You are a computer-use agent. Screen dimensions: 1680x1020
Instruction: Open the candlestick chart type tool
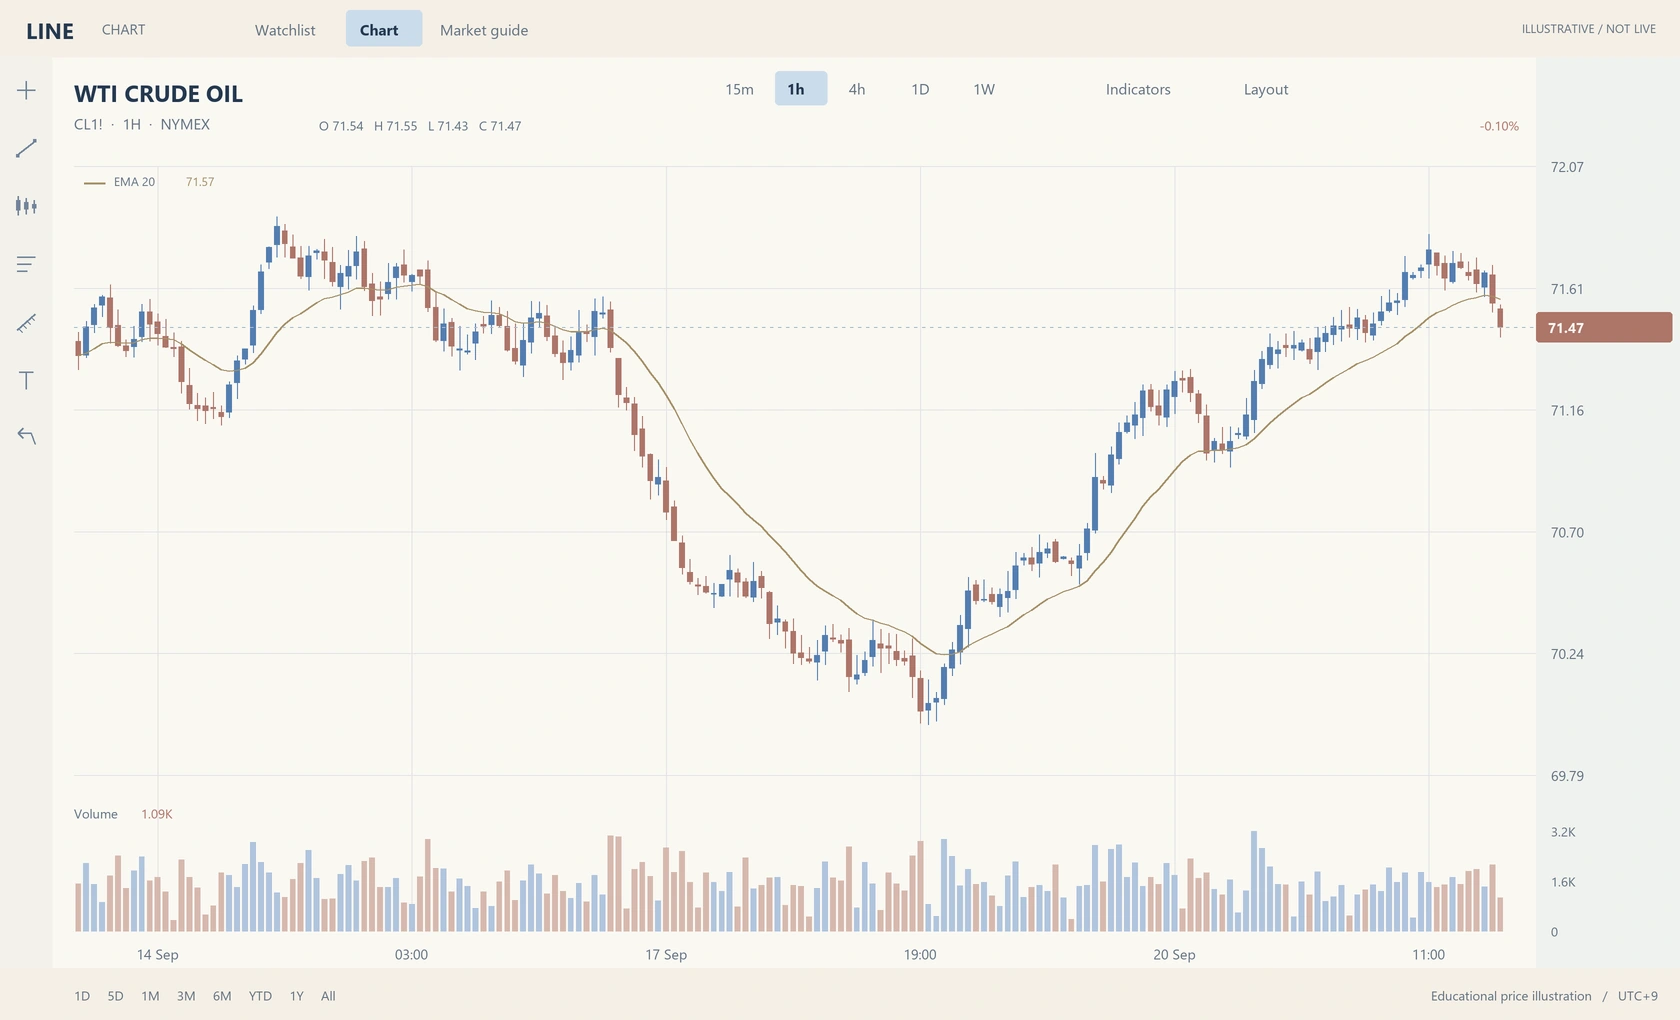26,206
